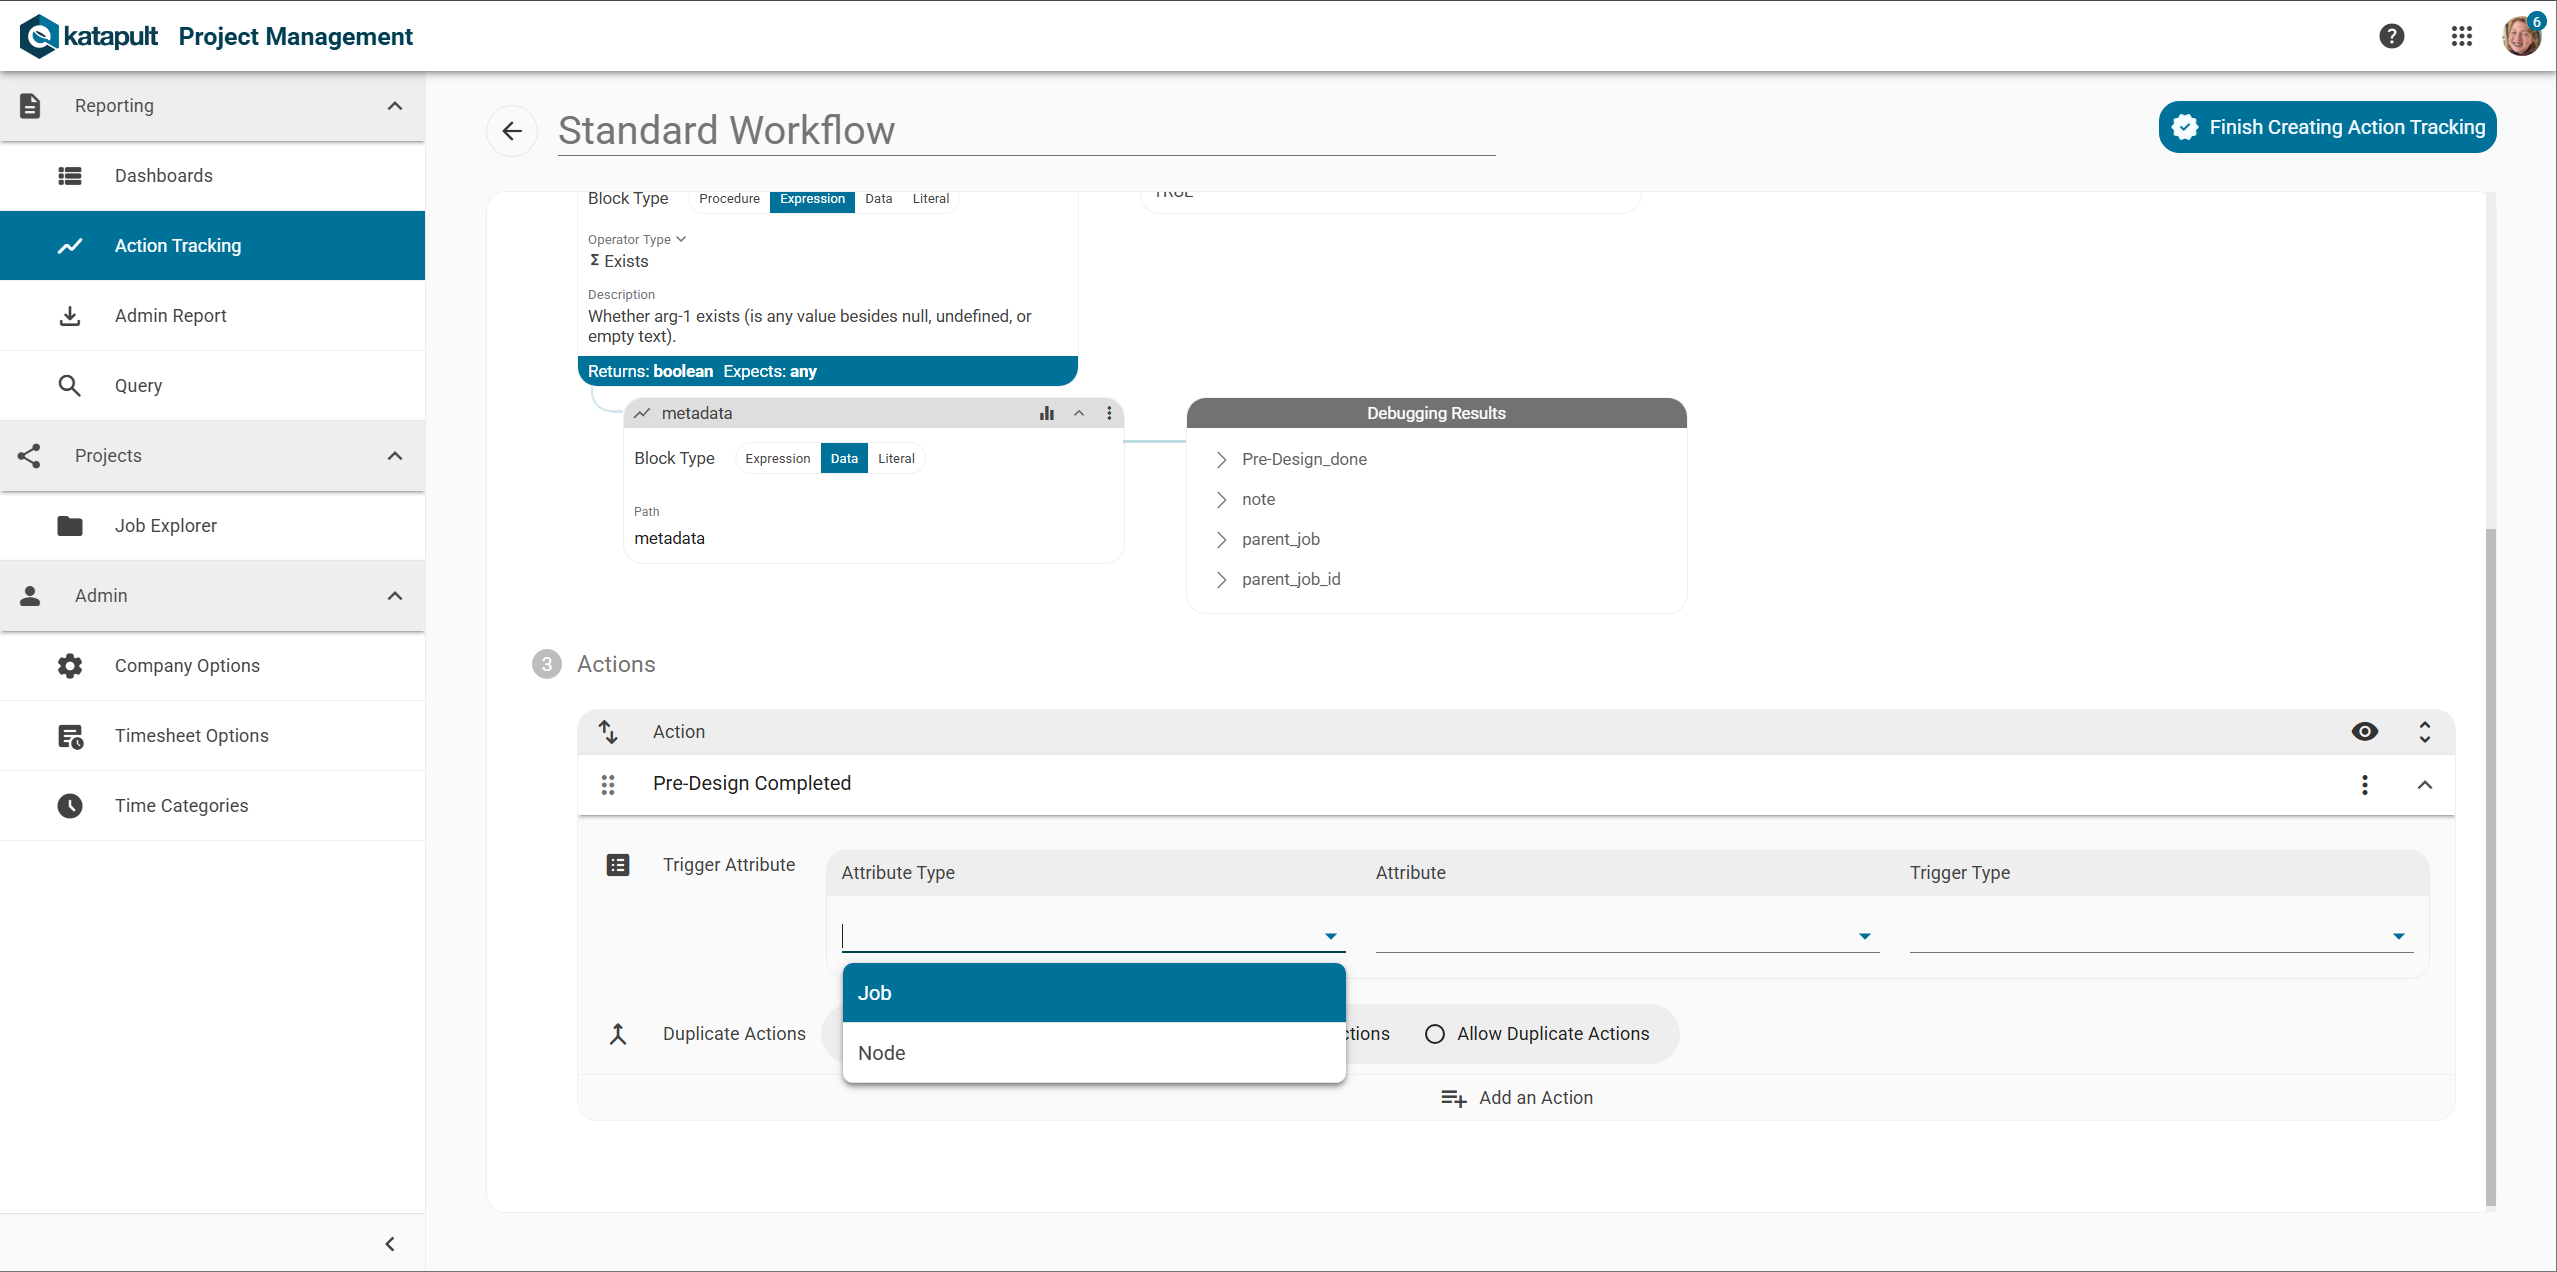Viewport: 2557px width, 1272px height.
Task: Toggle the eye visibility icon in Actions
Action: pos(2364,732)
